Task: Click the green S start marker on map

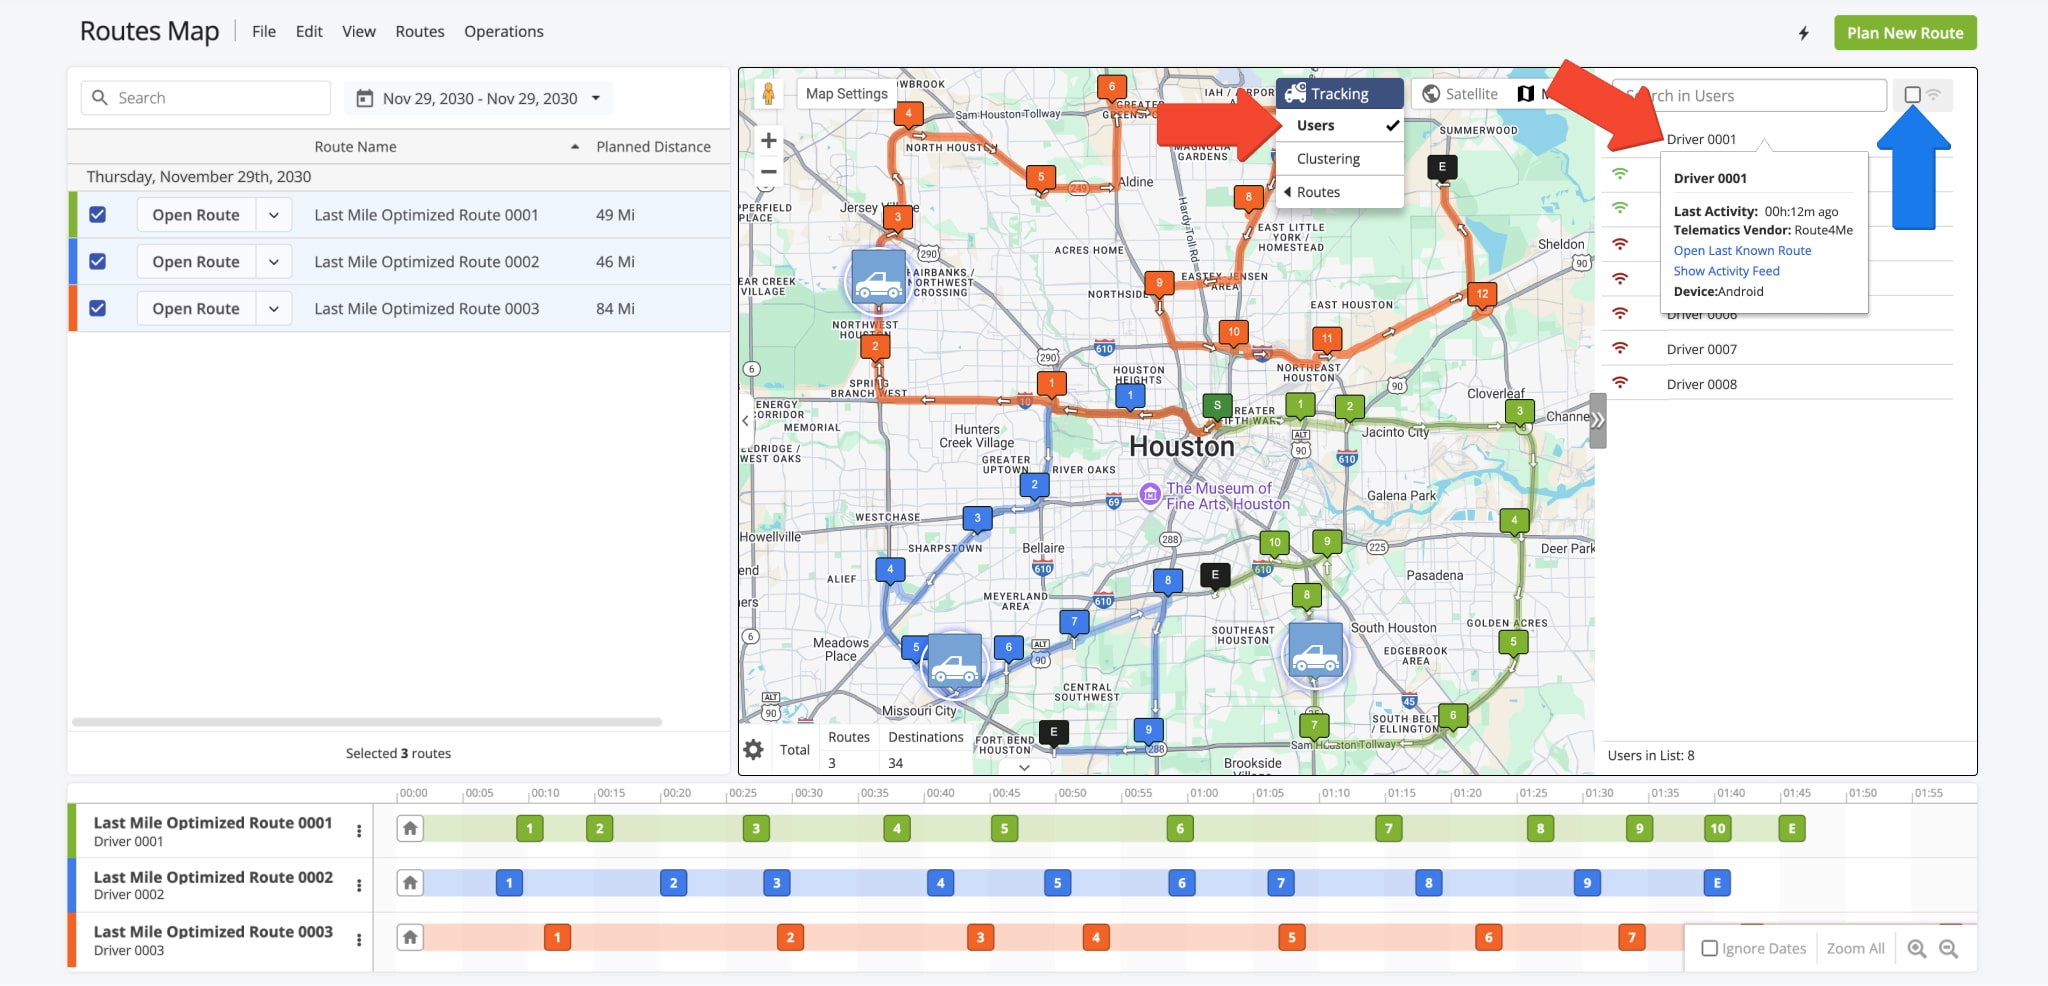Action: tap(1217, 406)
